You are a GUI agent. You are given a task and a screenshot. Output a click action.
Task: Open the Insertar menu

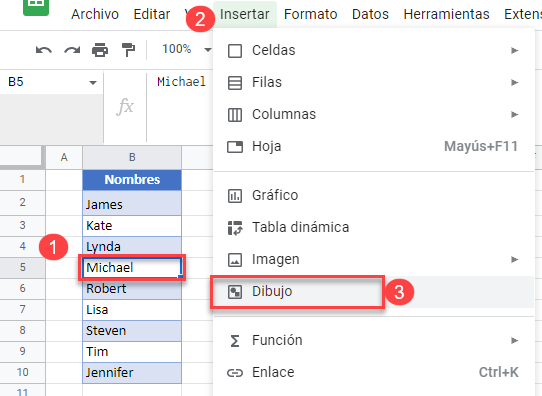[x=245, y=15]
